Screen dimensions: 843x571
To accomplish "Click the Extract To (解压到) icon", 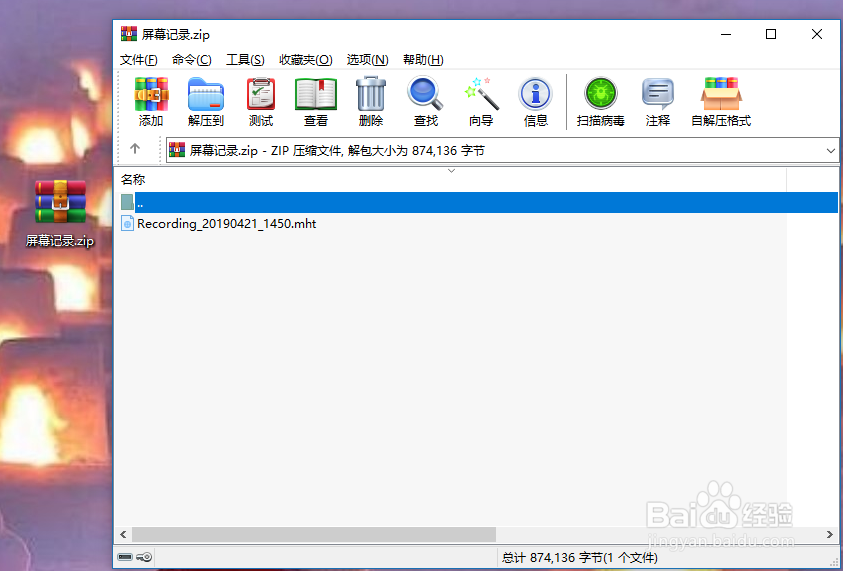I will pos(205,102).
